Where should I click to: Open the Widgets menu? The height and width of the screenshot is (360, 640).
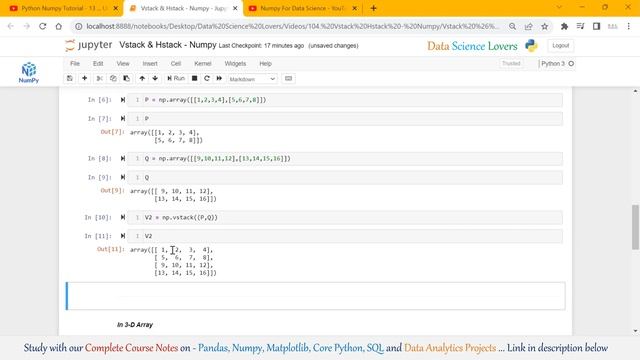coord(235,64)
